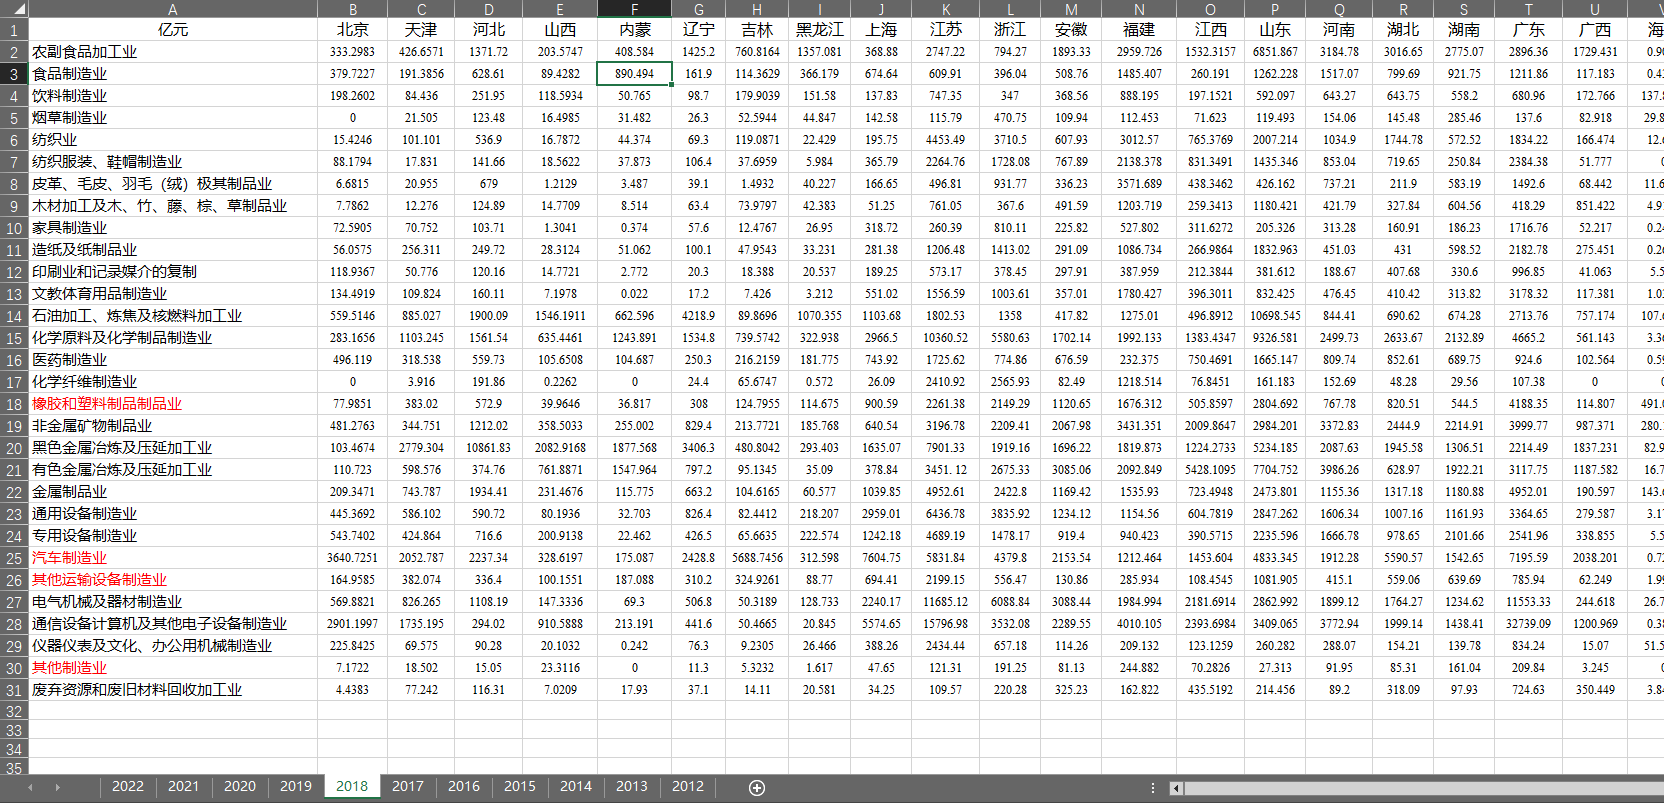
Task: Open the 2012 sheet tab
Action: tap(688, 787)
